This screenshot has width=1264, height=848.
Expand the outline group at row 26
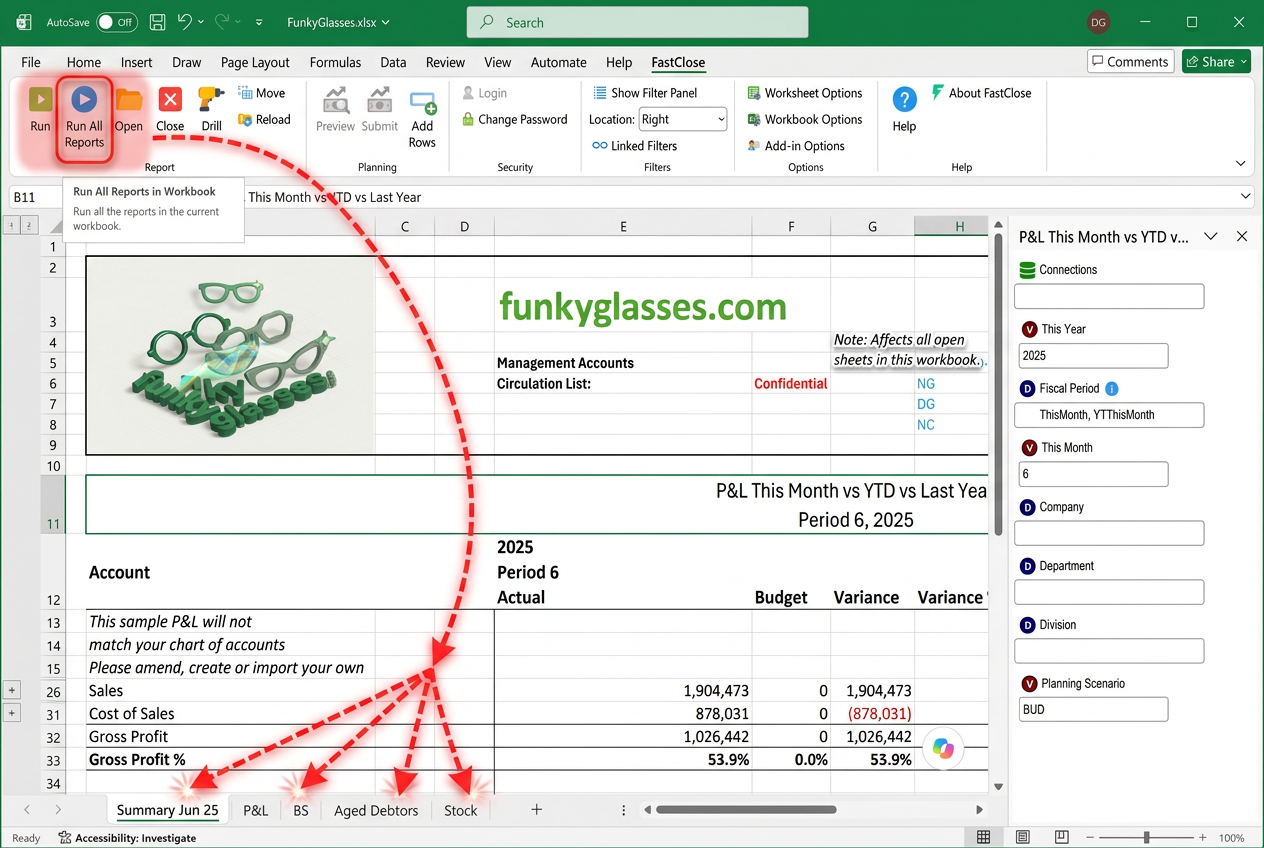12,691
